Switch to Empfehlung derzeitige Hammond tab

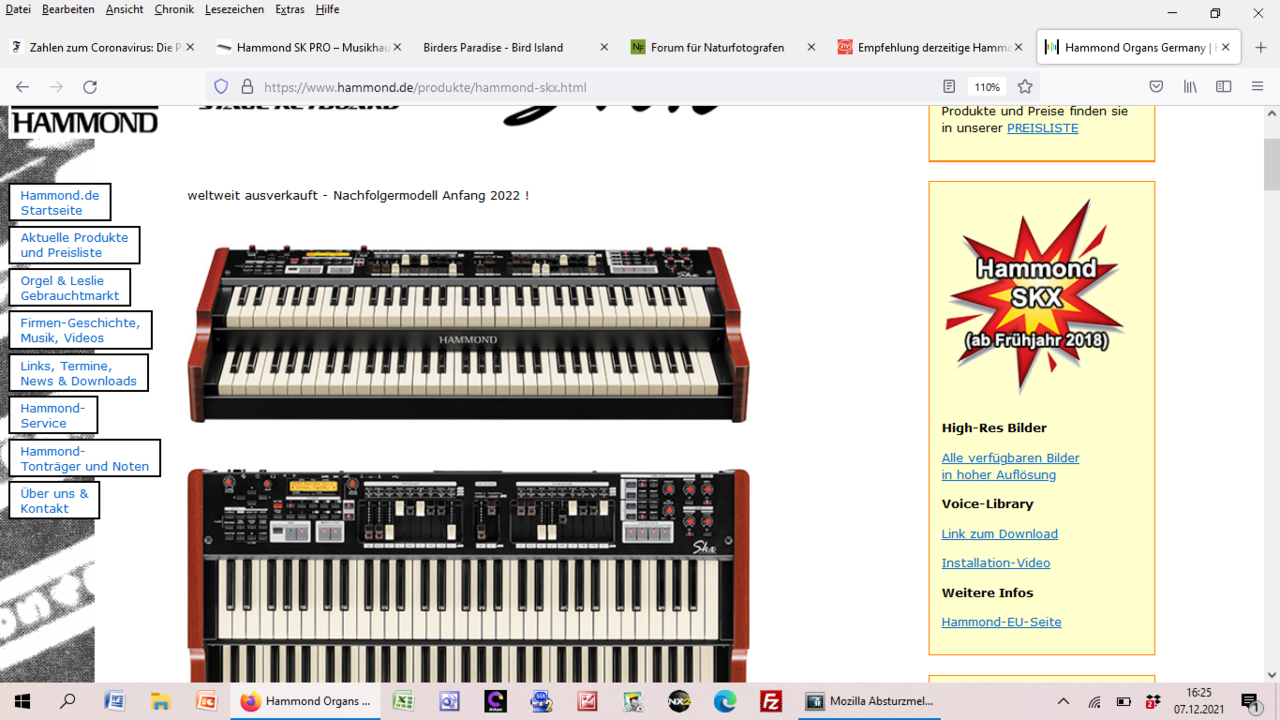tap(931, 47)
